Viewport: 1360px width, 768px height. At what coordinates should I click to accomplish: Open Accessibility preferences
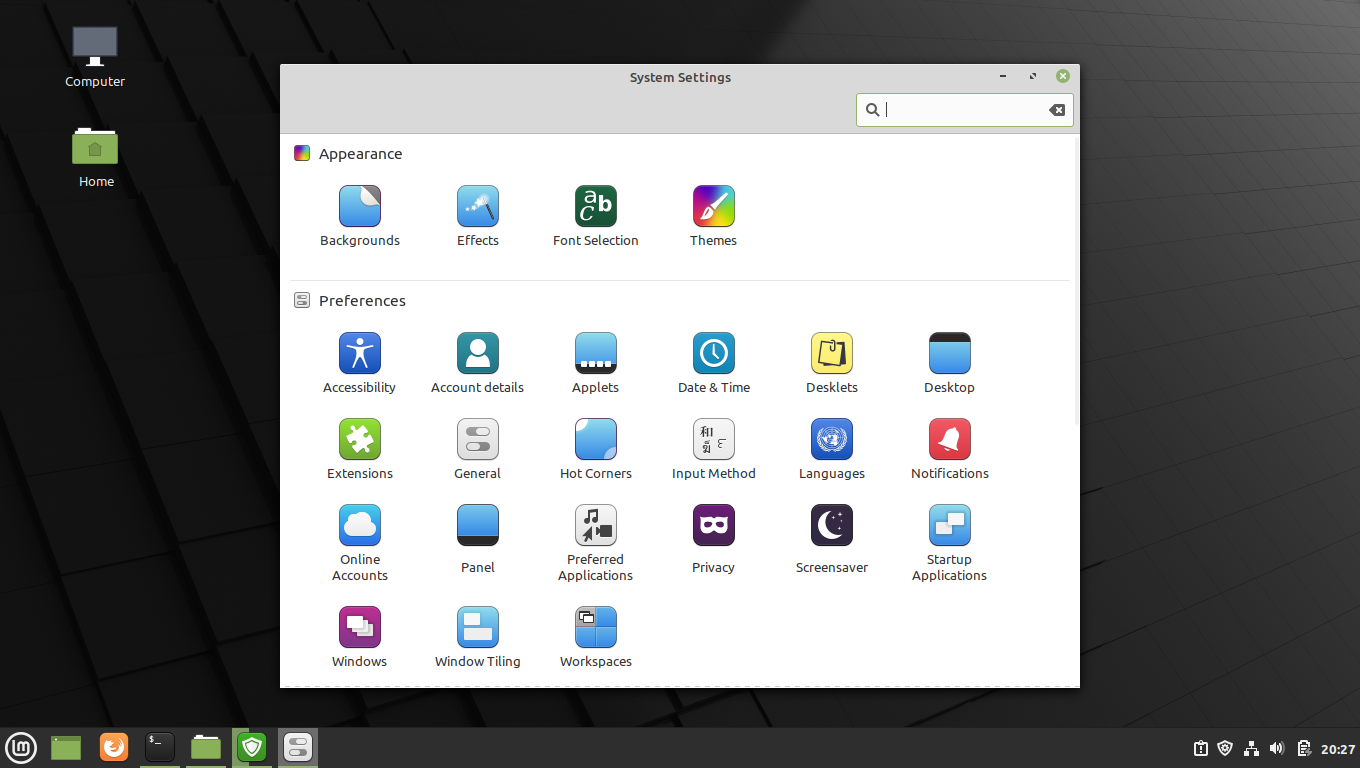coord(360,363)
